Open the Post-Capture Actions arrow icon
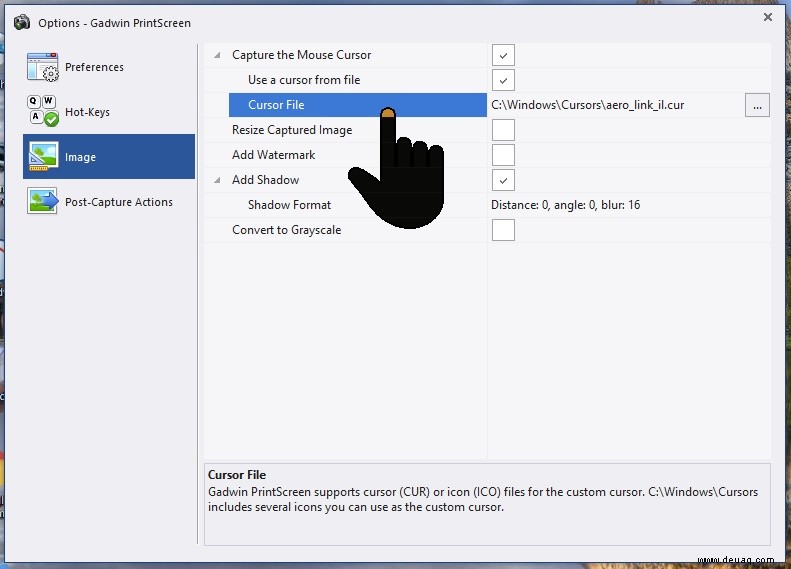 tap(43, 201)
